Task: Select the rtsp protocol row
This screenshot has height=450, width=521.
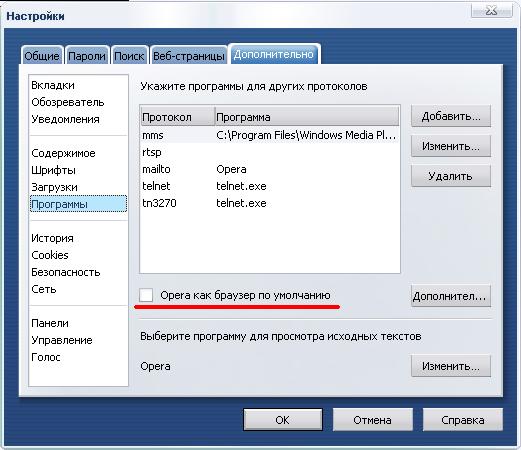Action: [270, 152]
